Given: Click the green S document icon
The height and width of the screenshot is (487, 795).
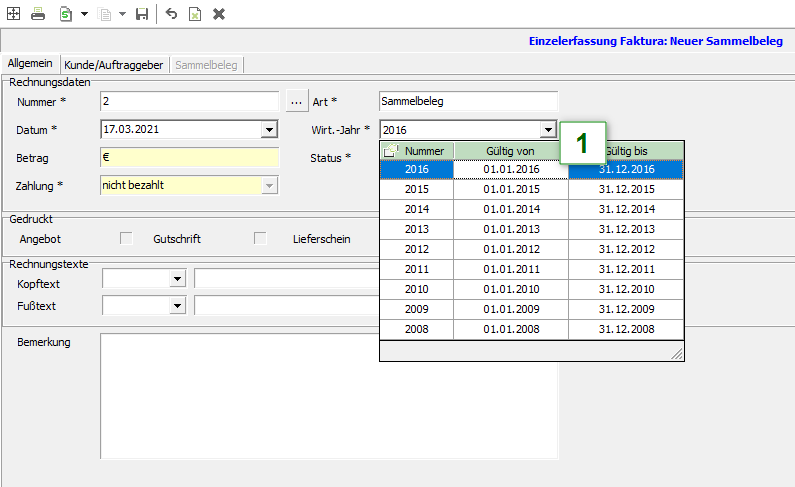Looking at the screenshot, I should [65, 14].
